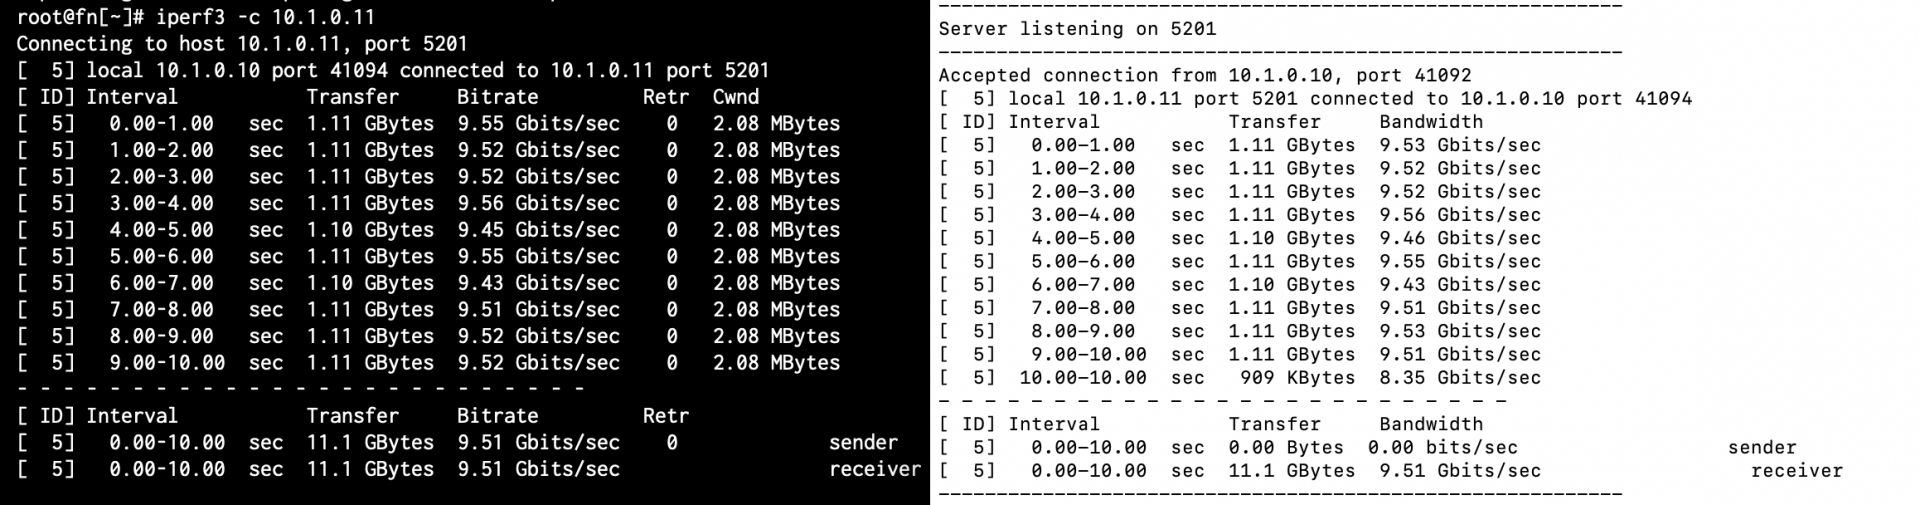Click the 2.08 MBytes Cwnd value in row 4.00-5.00
The height and width of the screenshot is (505, 1920).
coord(776,230)
